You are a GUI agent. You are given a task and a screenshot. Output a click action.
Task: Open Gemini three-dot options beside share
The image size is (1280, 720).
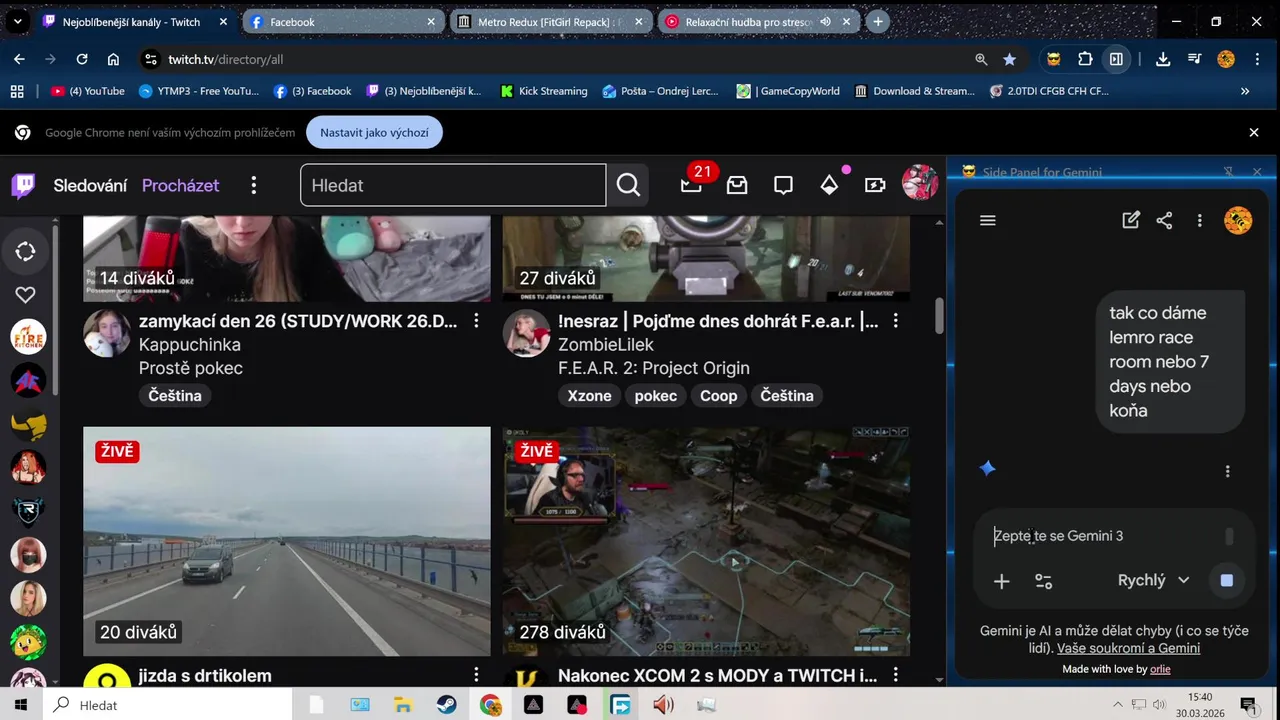coord(1200,220)
